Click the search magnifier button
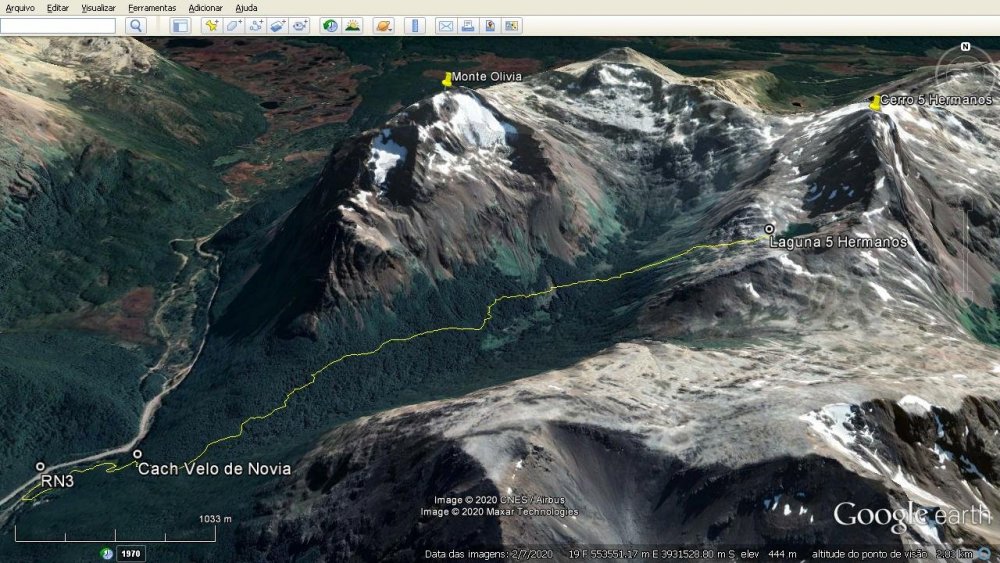Screen dimensions: 1000x563 (x=136, y=26)
